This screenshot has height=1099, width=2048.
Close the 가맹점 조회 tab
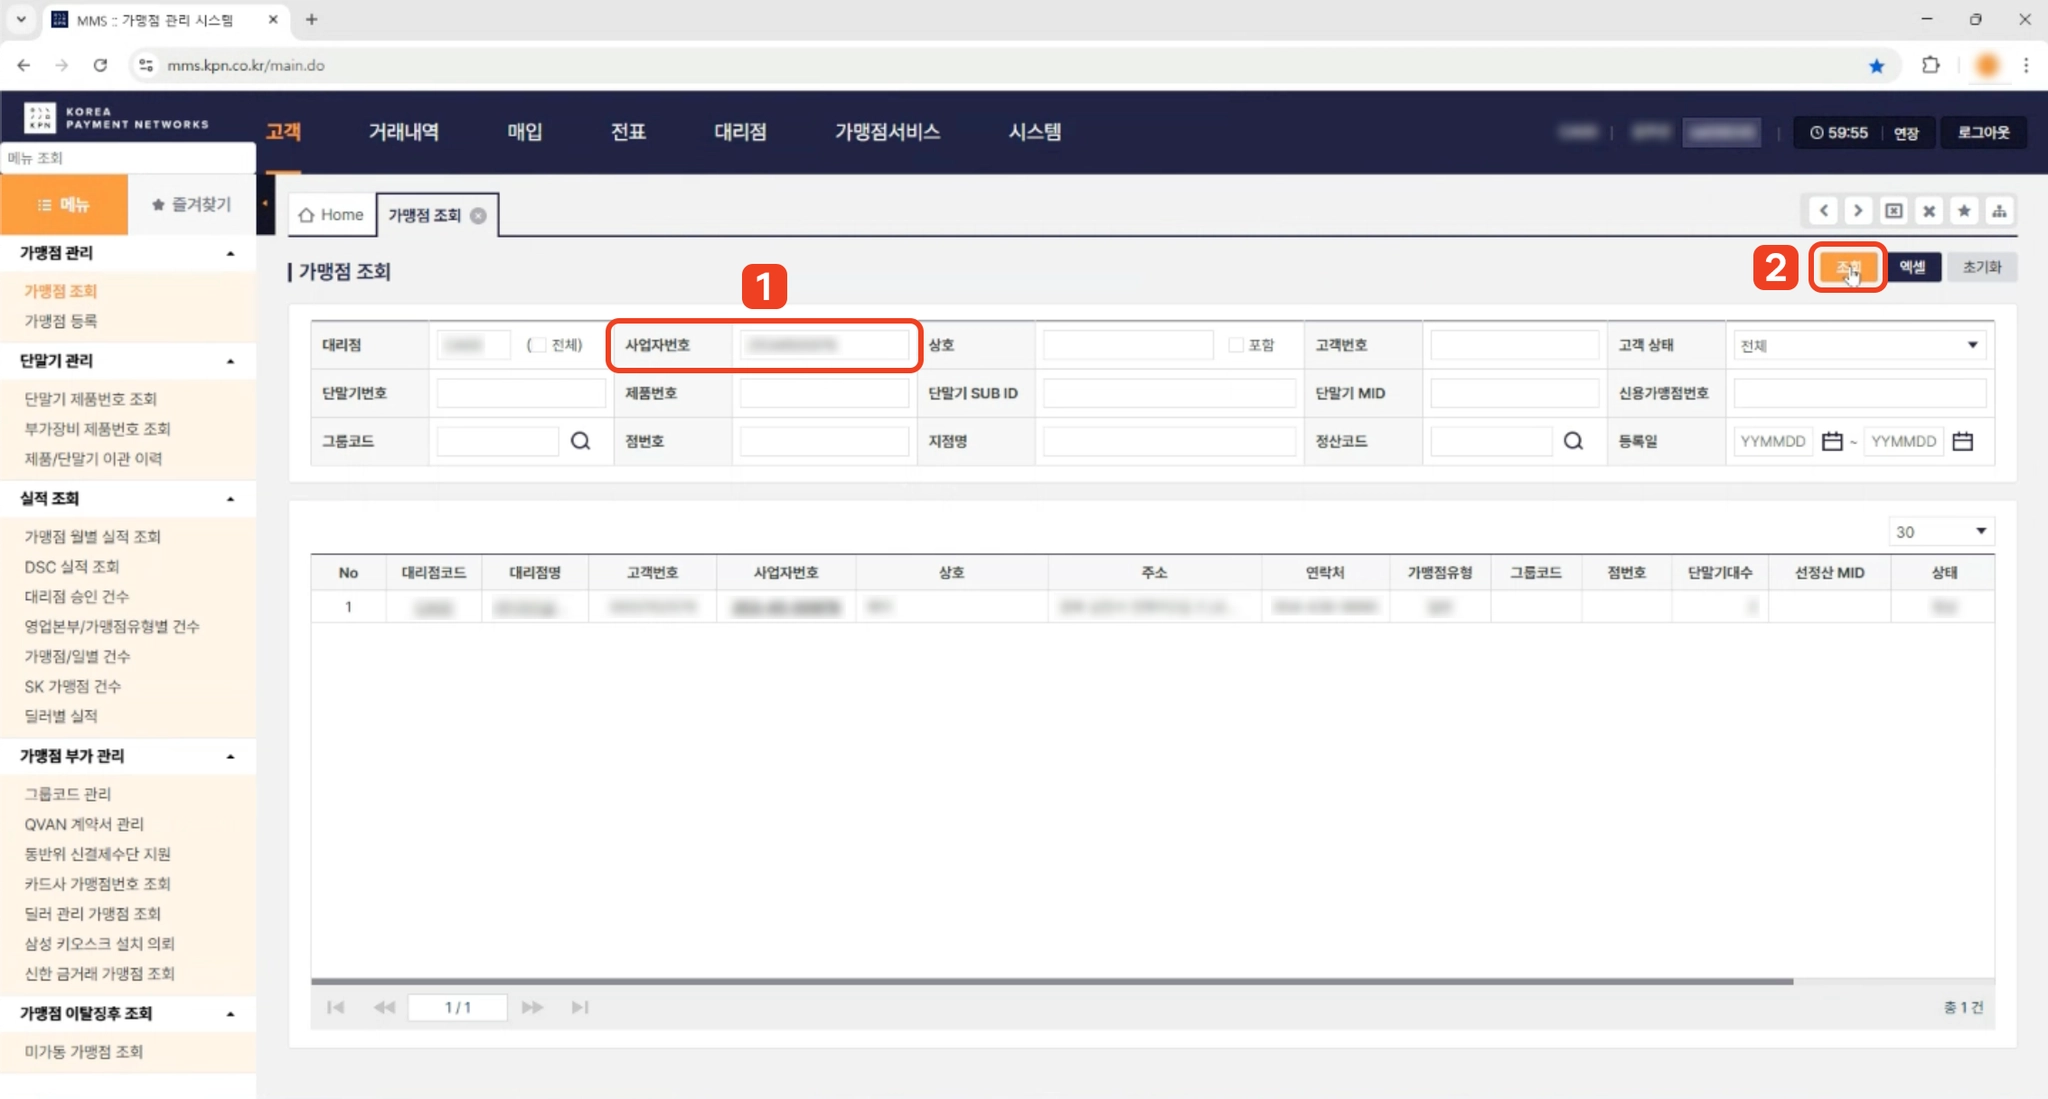coord(479,216)
